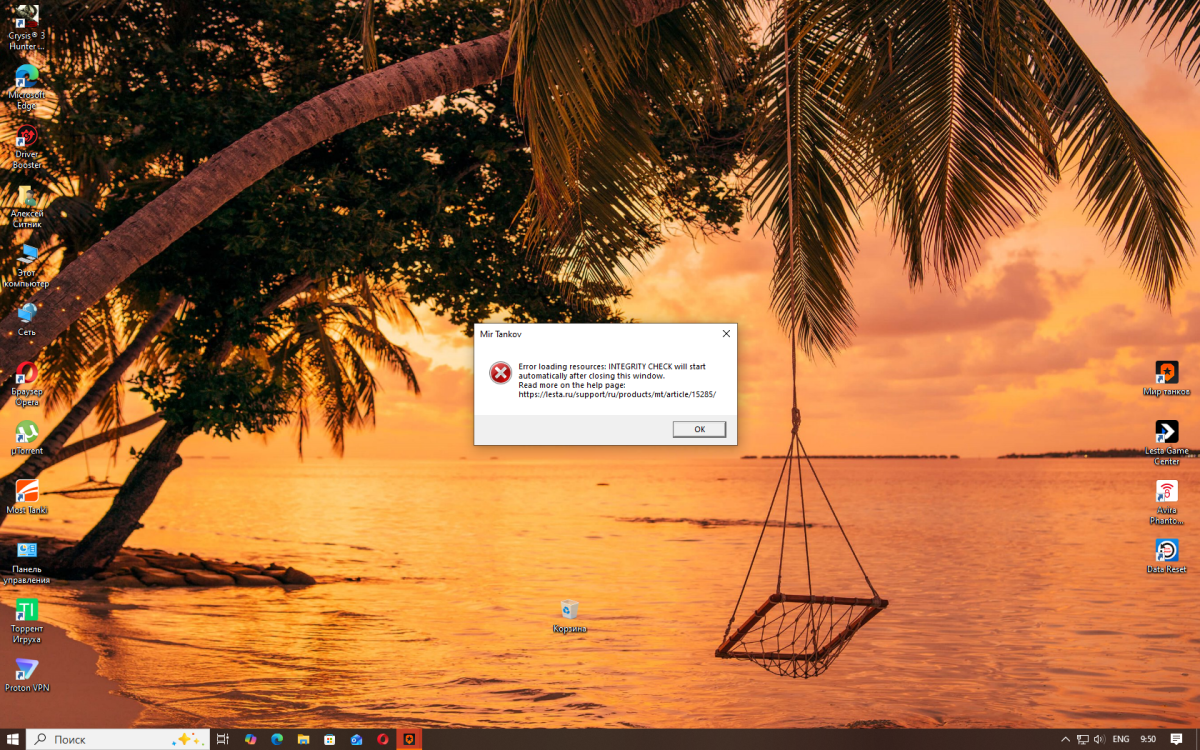
Task: Select the Microsoft Edge desktop shortcut
Action: (x=27, y=87)
